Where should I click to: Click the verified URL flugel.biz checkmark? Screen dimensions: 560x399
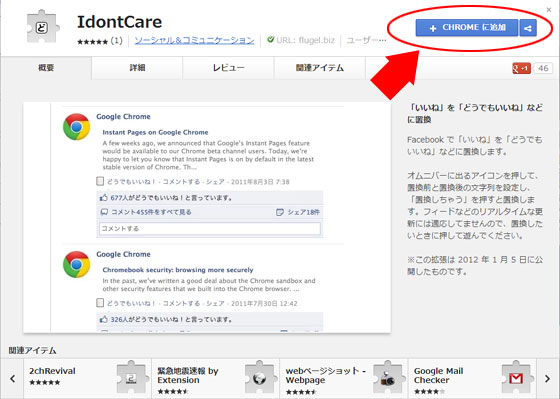[x=271, y=40]
